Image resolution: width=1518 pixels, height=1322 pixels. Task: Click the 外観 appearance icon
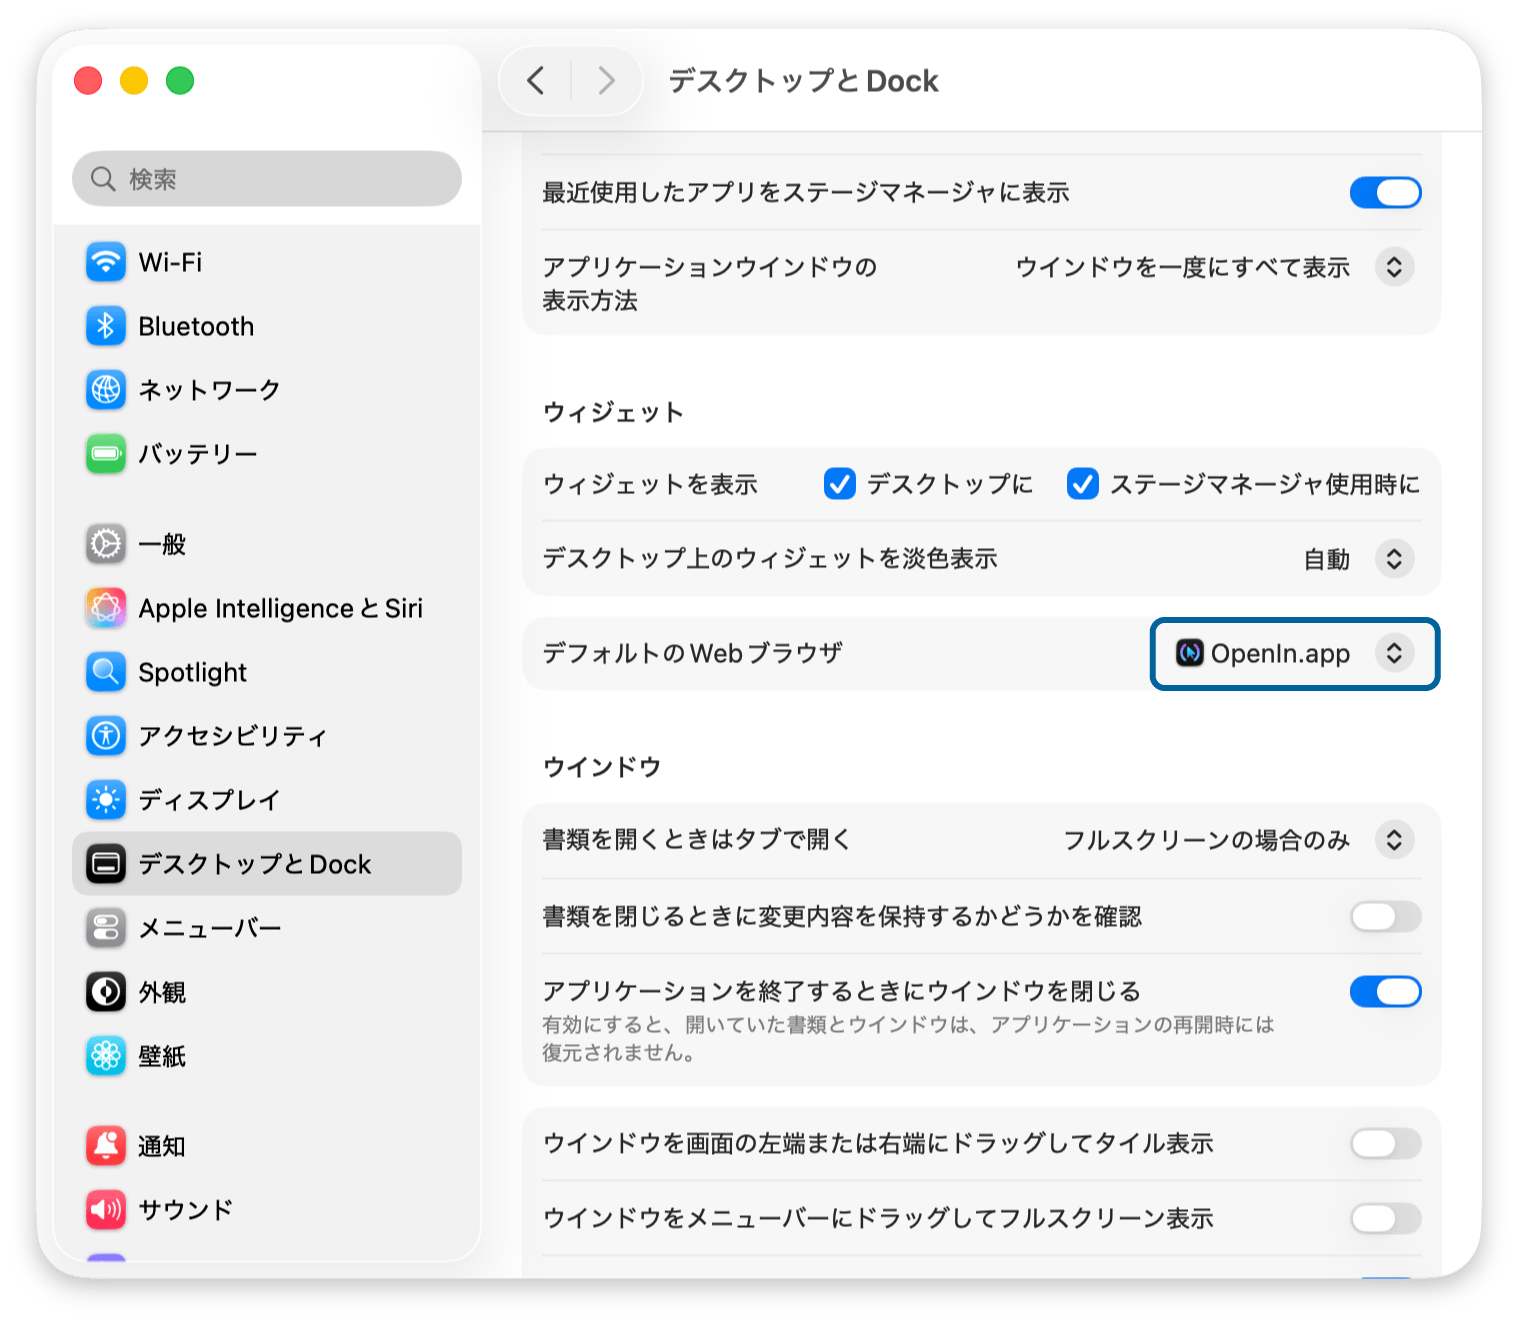click(x=106, y=992)
